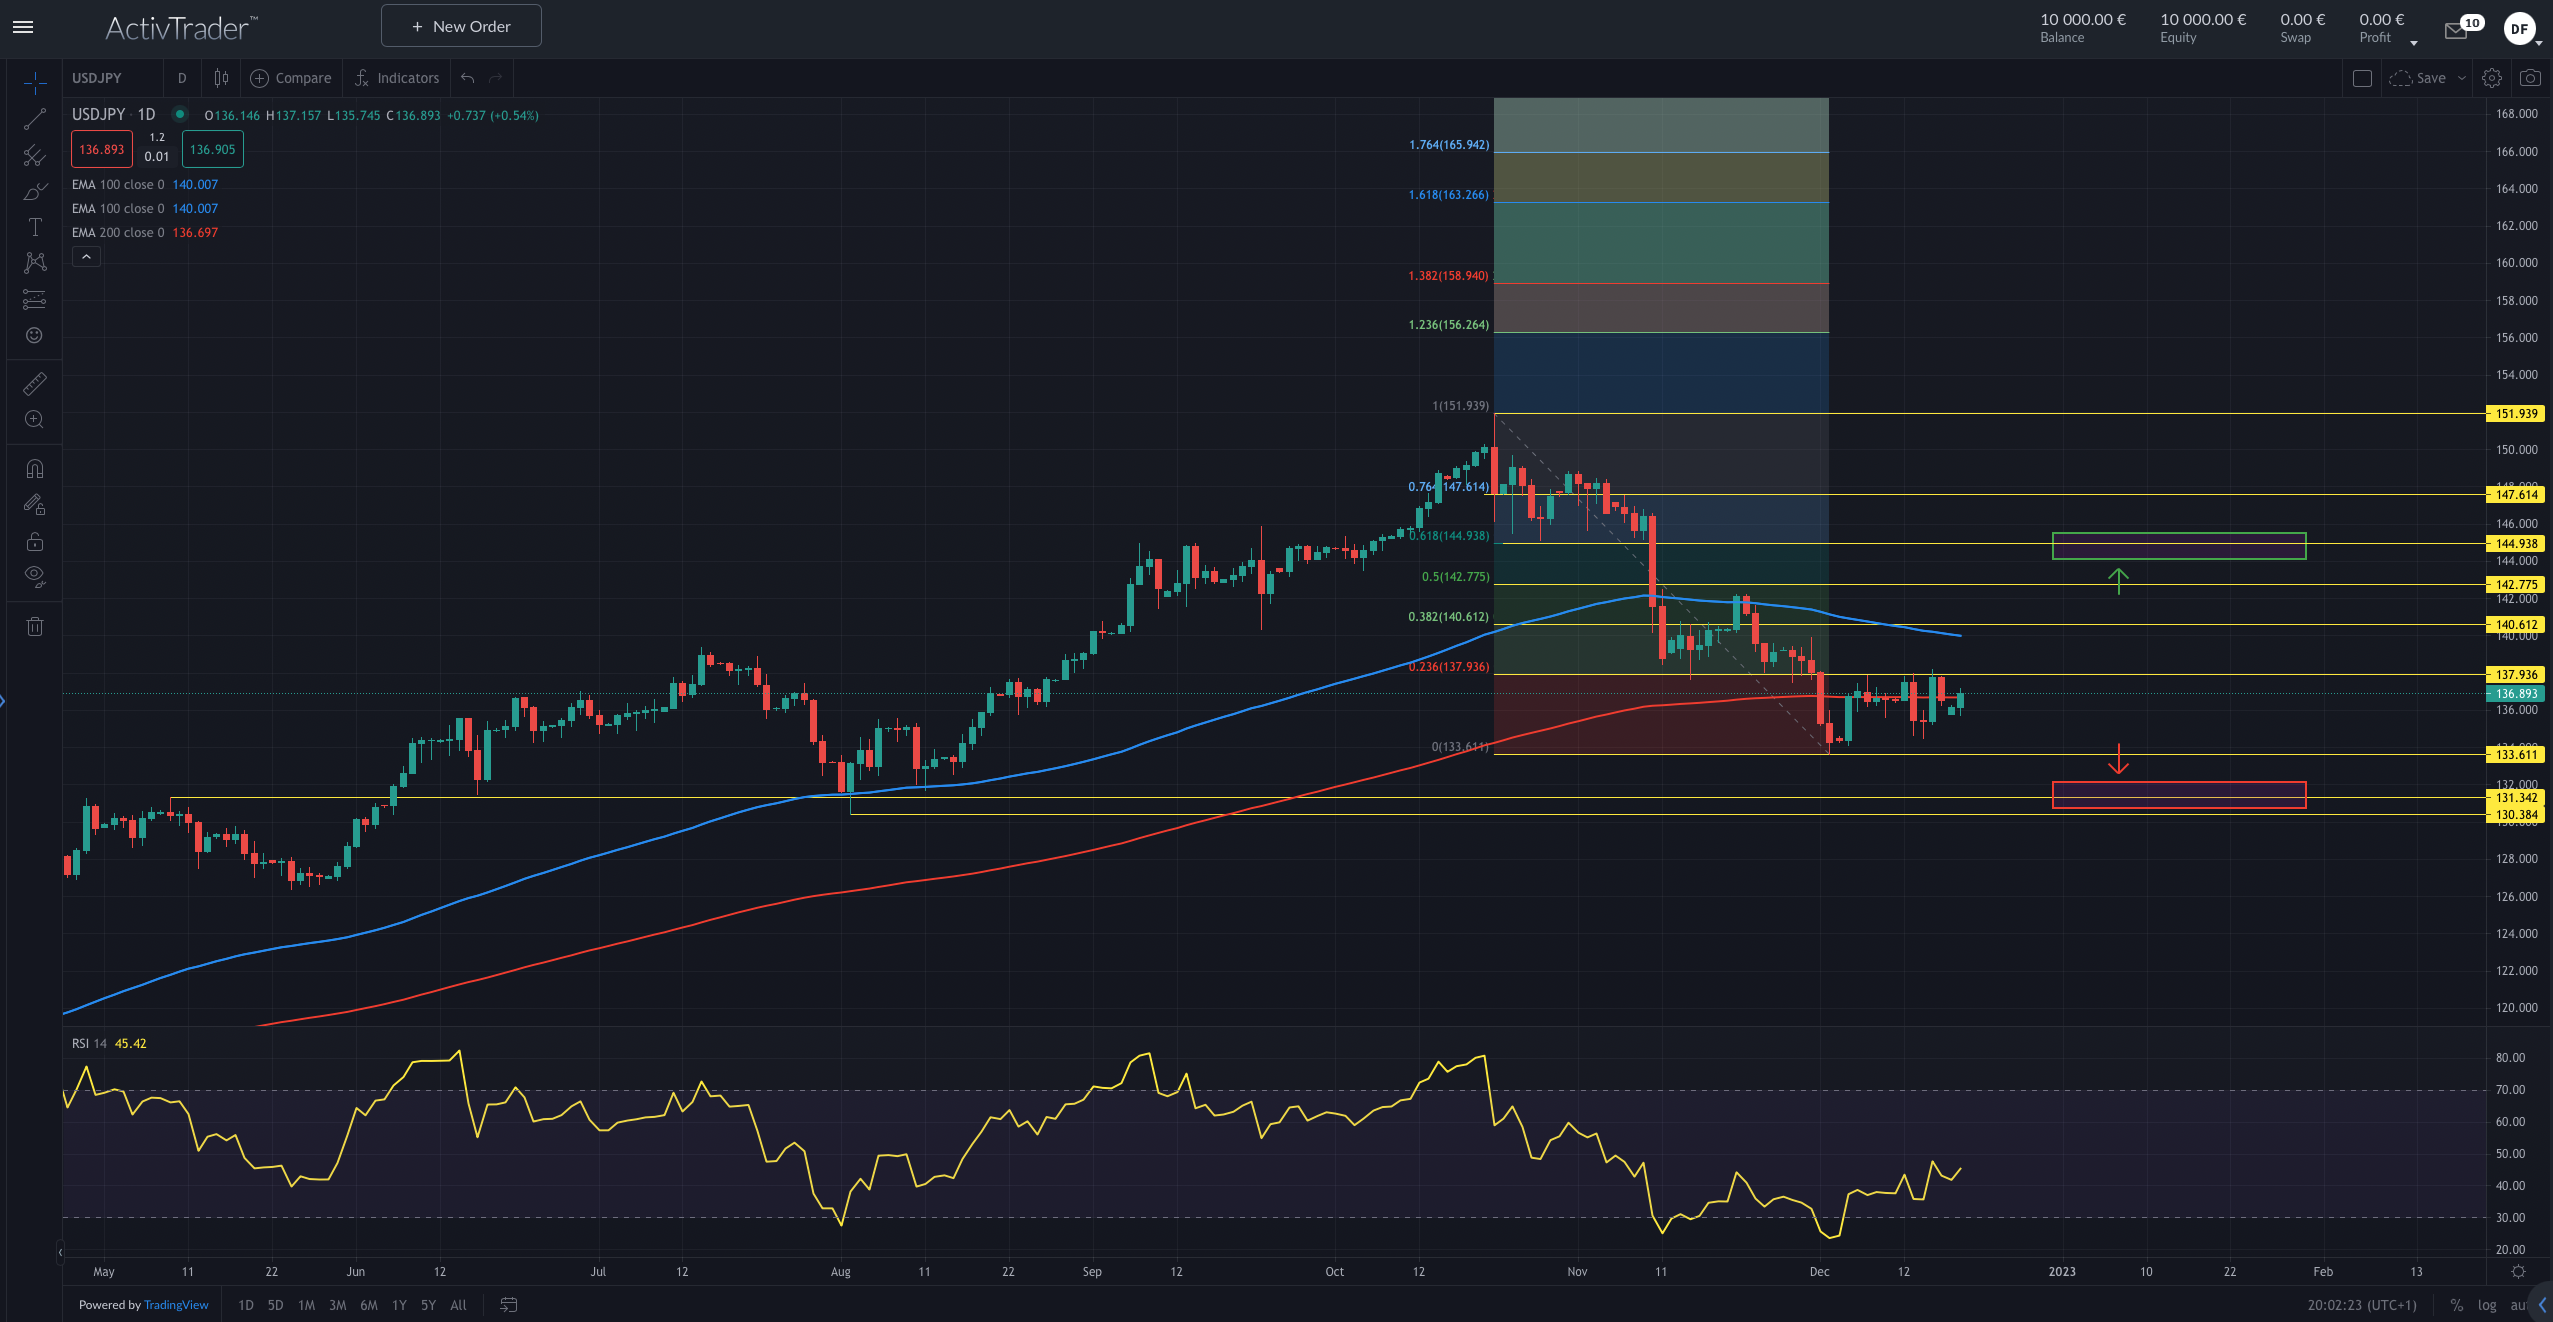Enable magnet snapping mode
2553x1322 pixels.
coord(33,467)
